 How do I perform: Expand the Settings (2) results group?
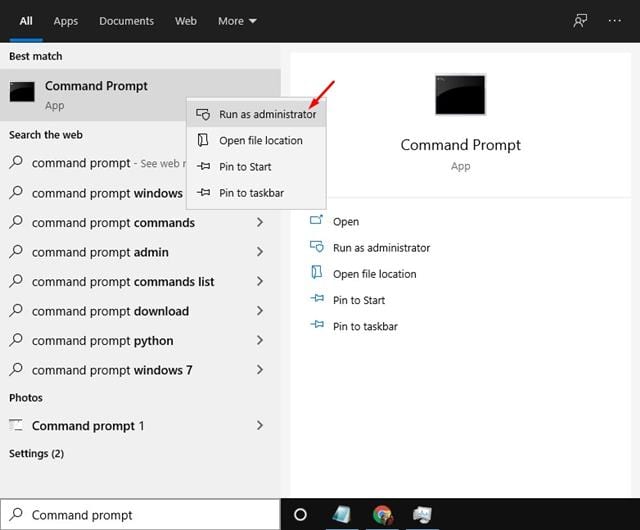pos(36,454)
